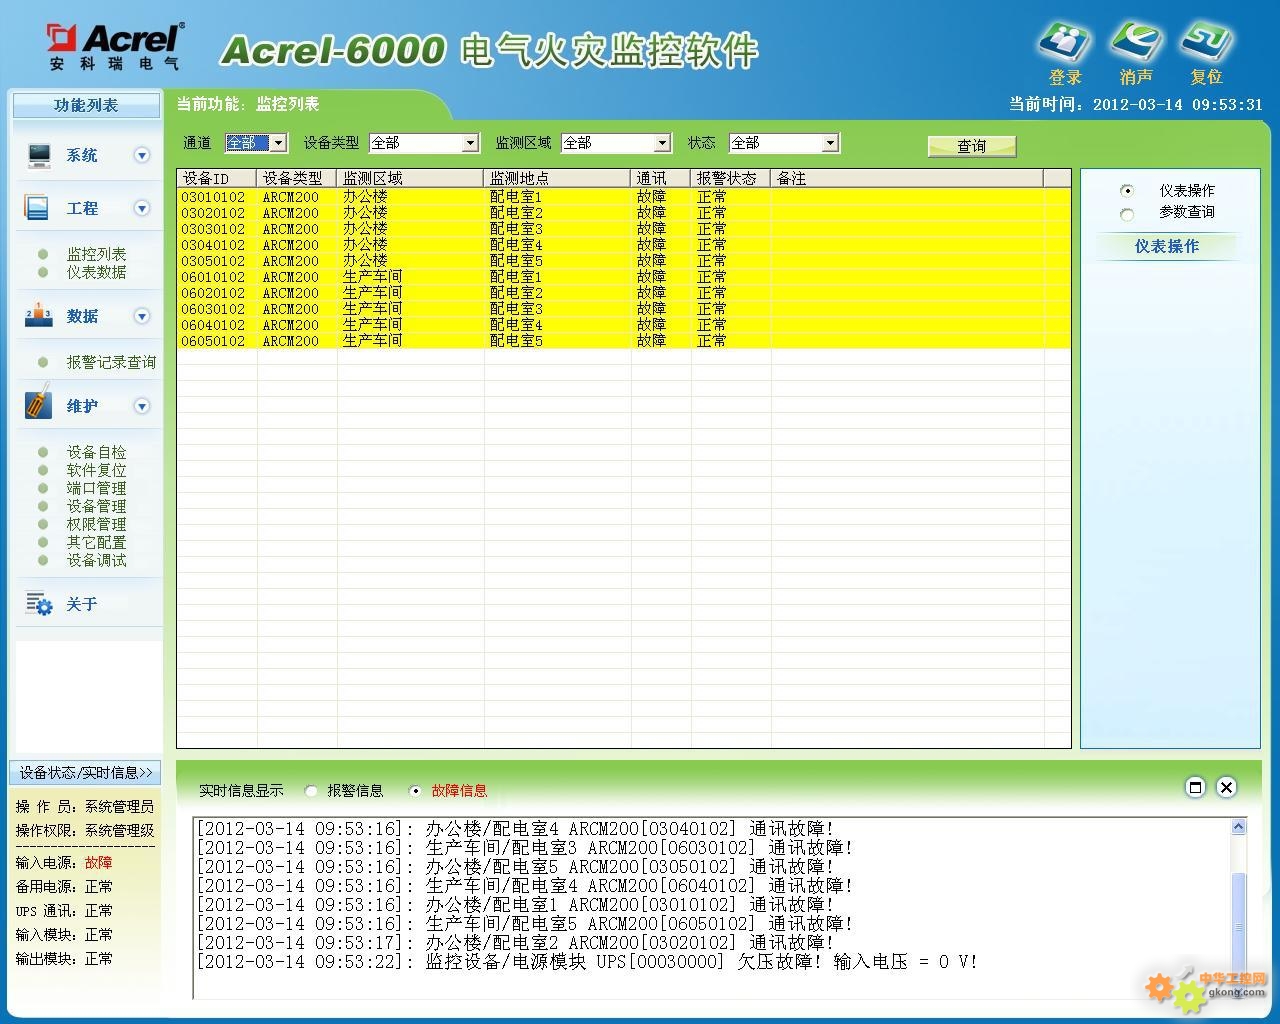Expand 设备状态/实时信息 panel header
Screen dimensions: 1280x1024
point(85,772)
